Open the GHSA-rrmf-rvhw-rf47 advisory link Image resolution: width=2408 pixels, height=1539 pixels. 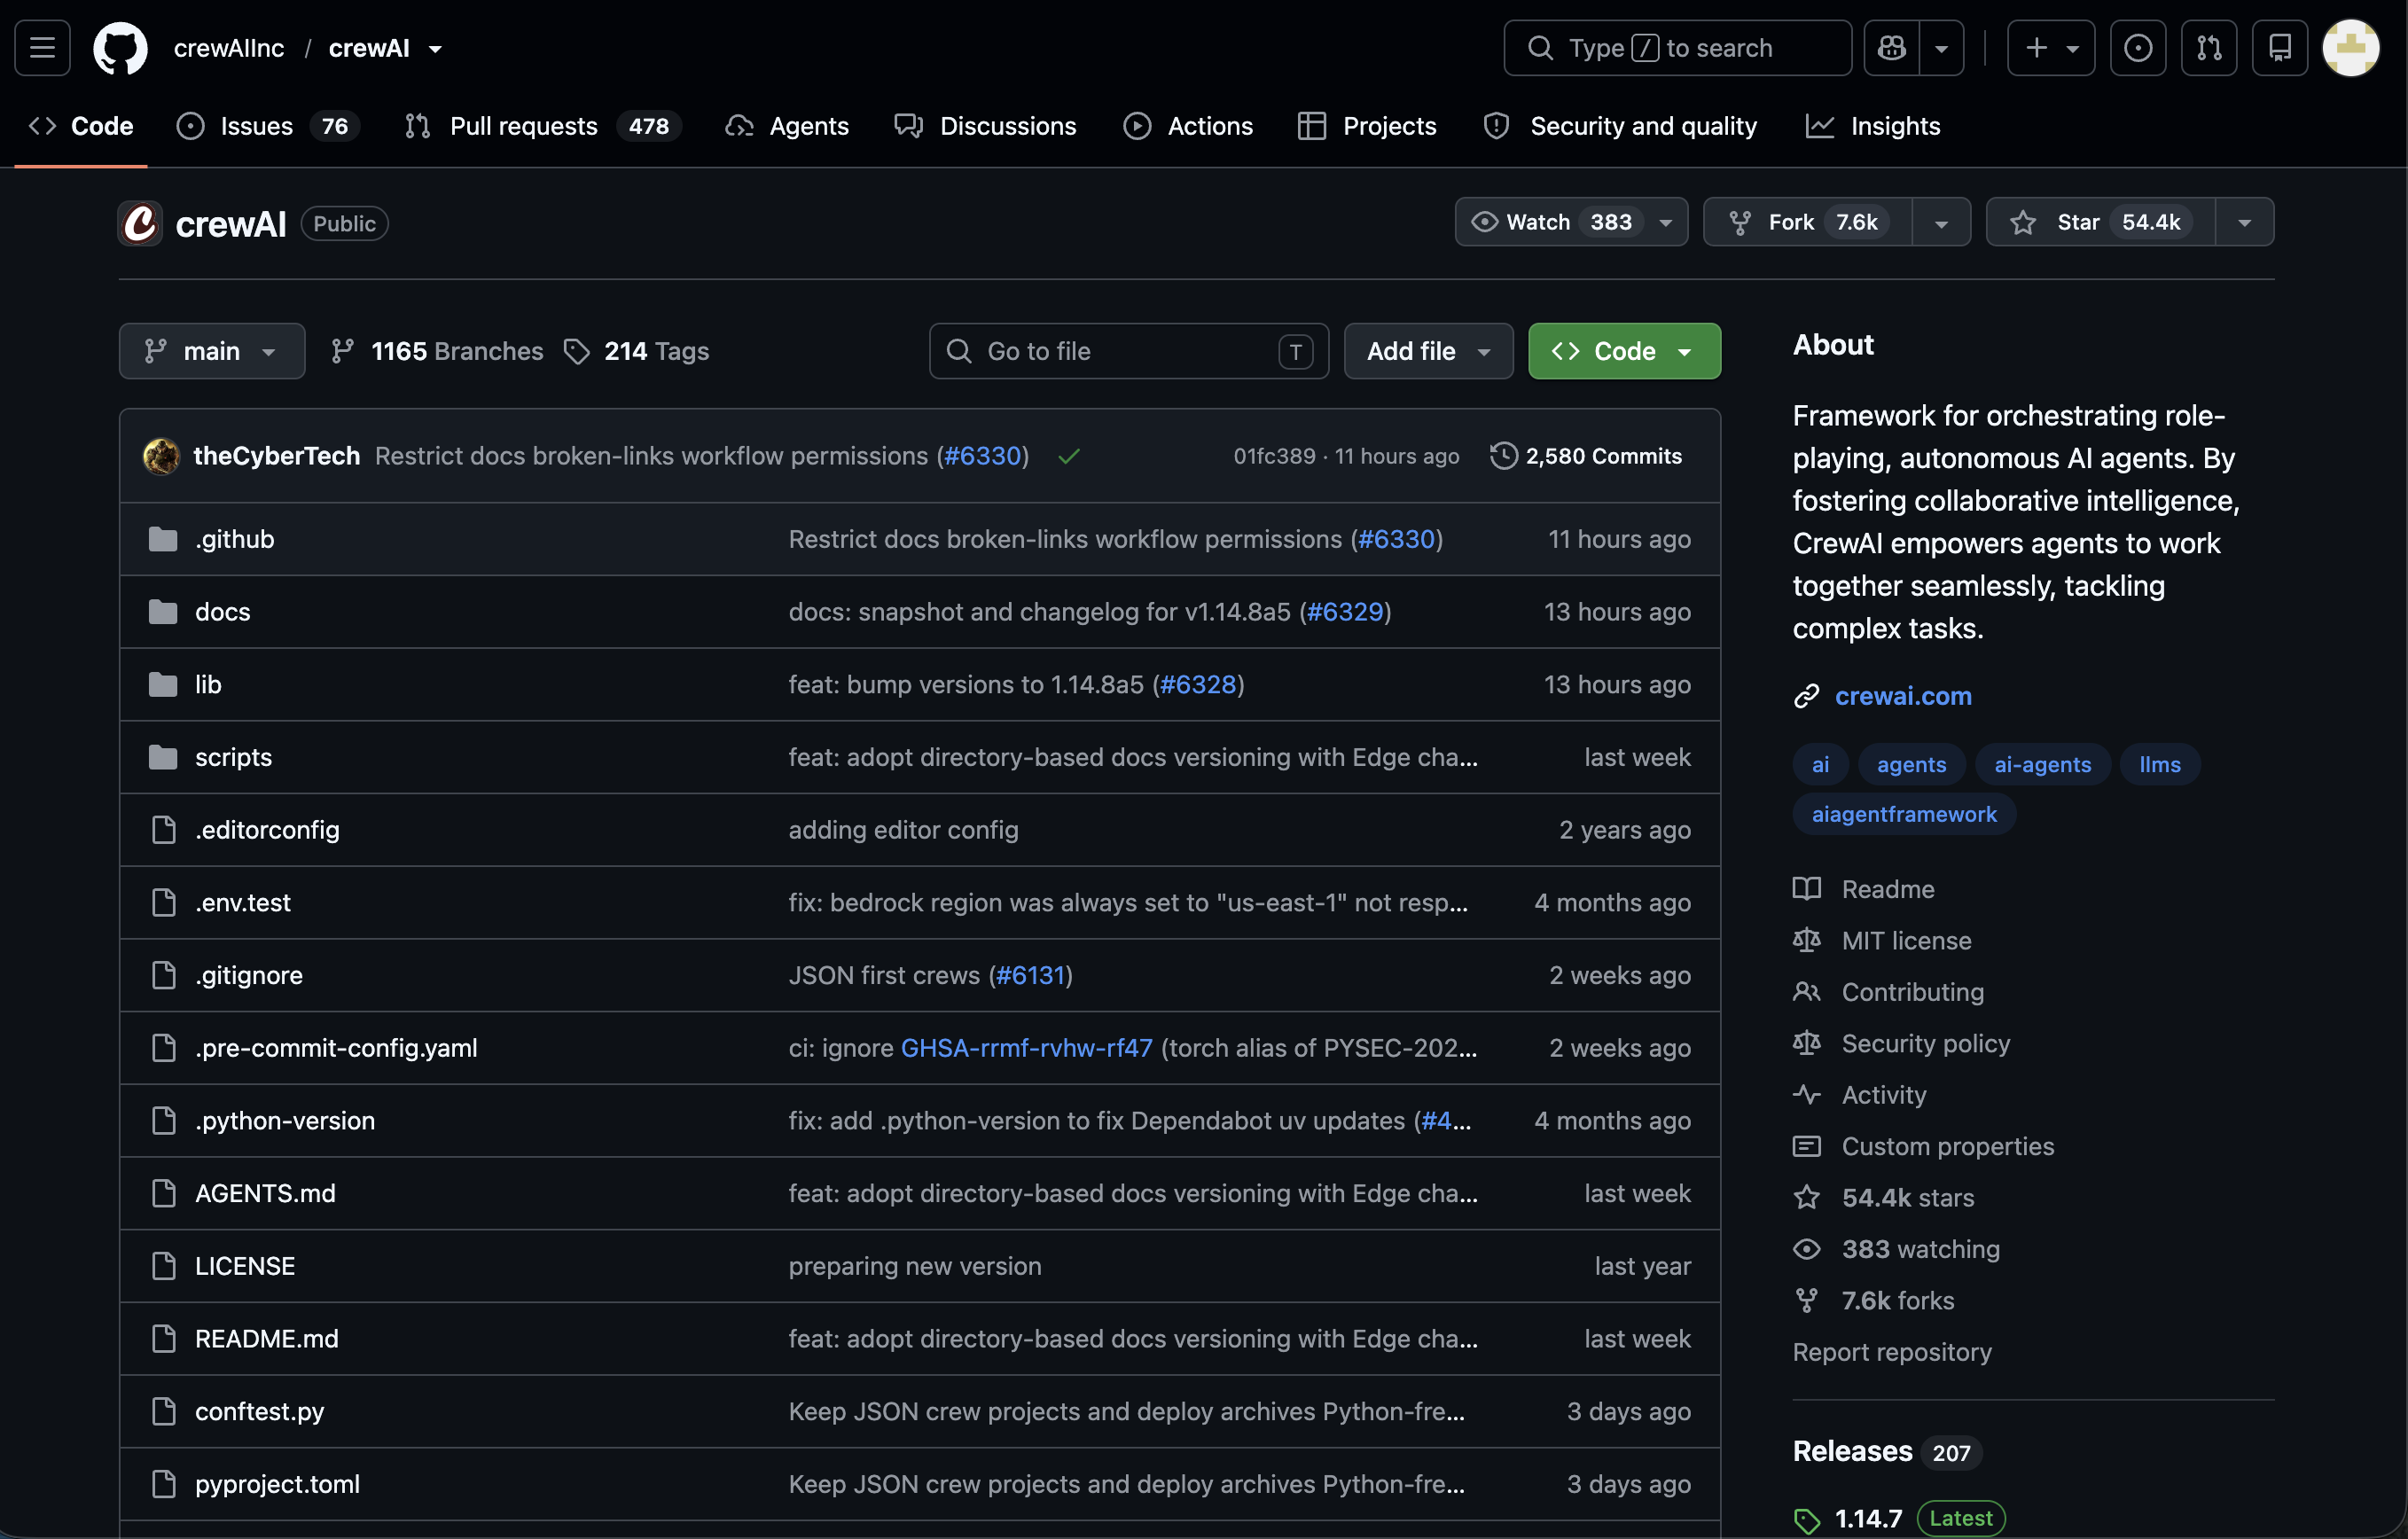(x=1026, y=1048)
